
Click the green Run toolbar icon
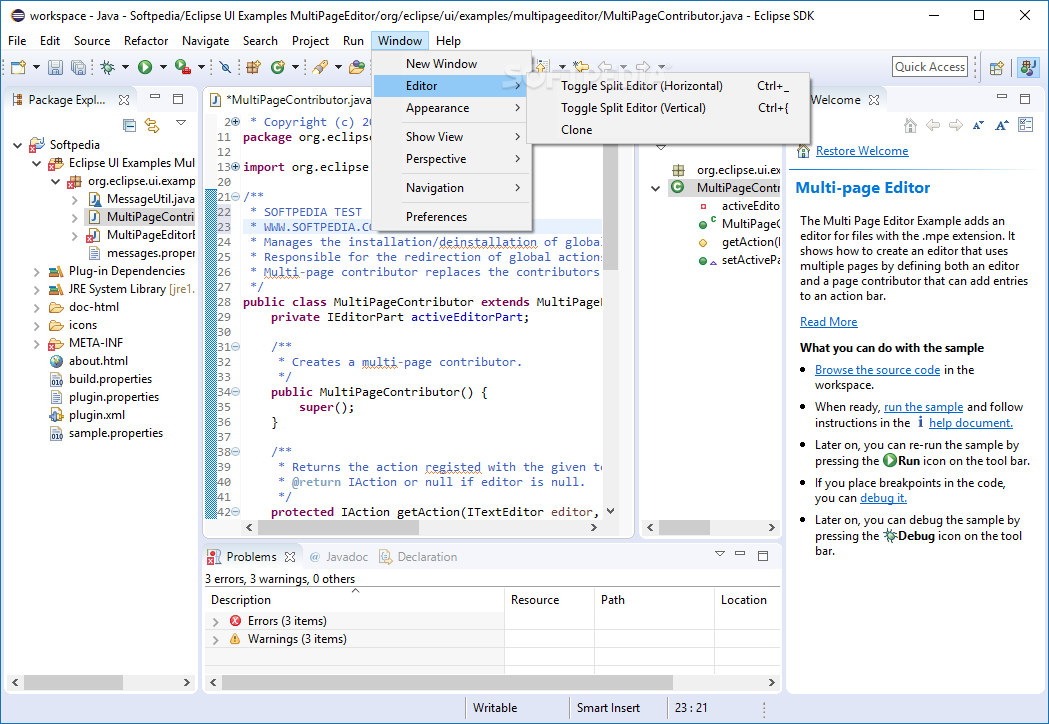coord(145,67)
